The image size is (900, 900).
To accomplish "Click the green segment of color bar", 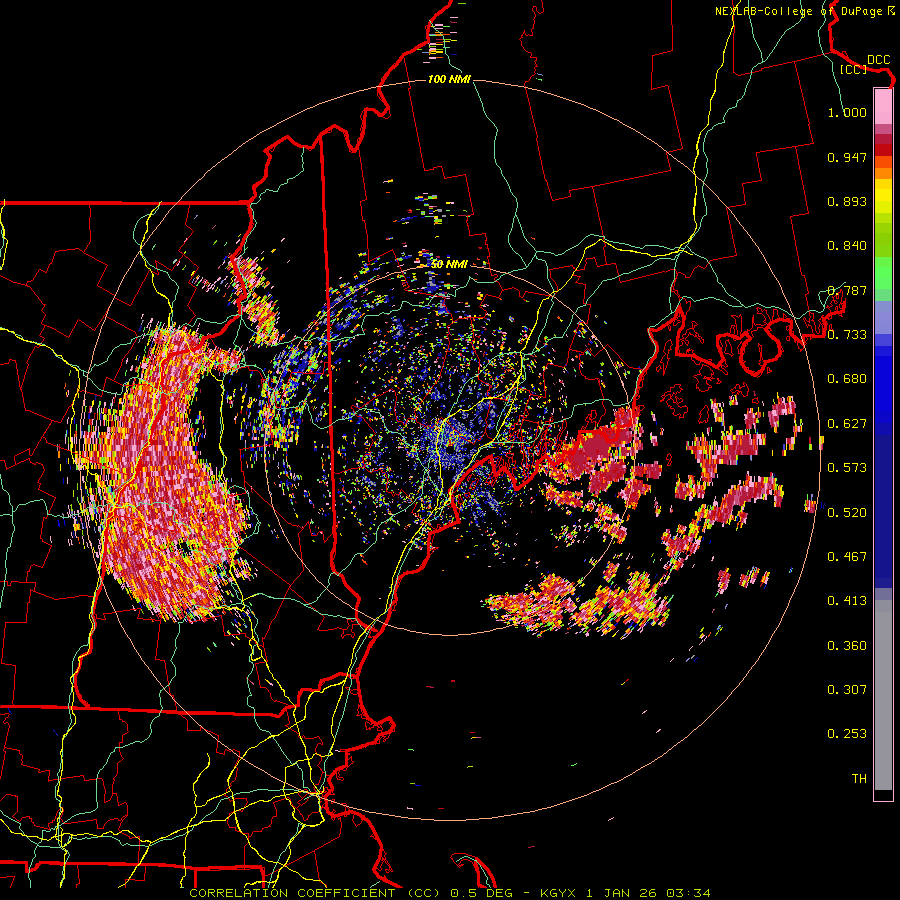I will [x=883, y=273].
